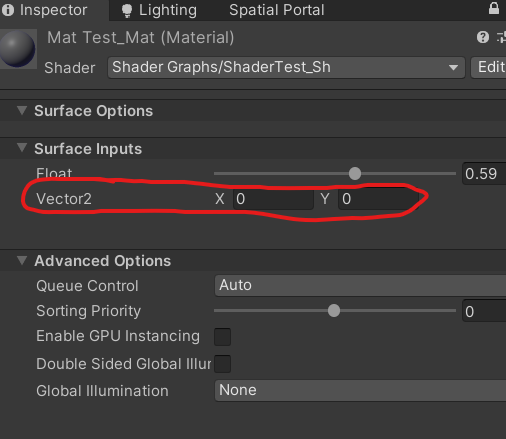This screenshot has height=439, width=506.
Task: Click the material preview sphere thumbnail
Action: pos(18,49)
